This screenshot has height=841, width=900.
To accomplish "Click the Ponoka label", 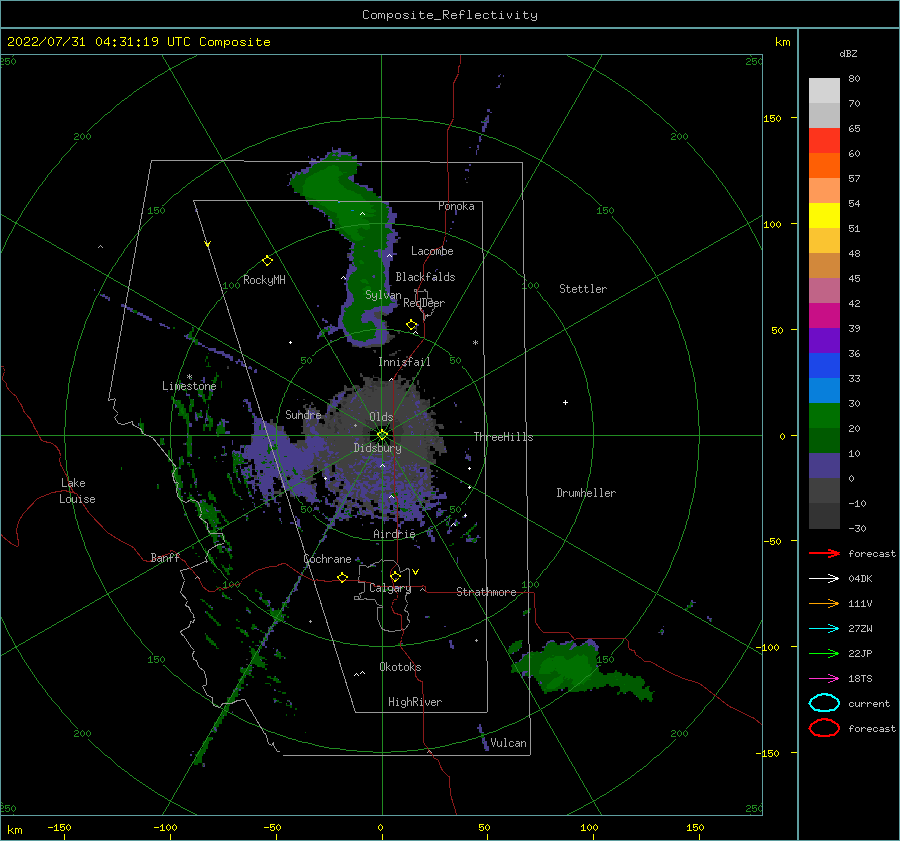I will (x=456, y=206).
